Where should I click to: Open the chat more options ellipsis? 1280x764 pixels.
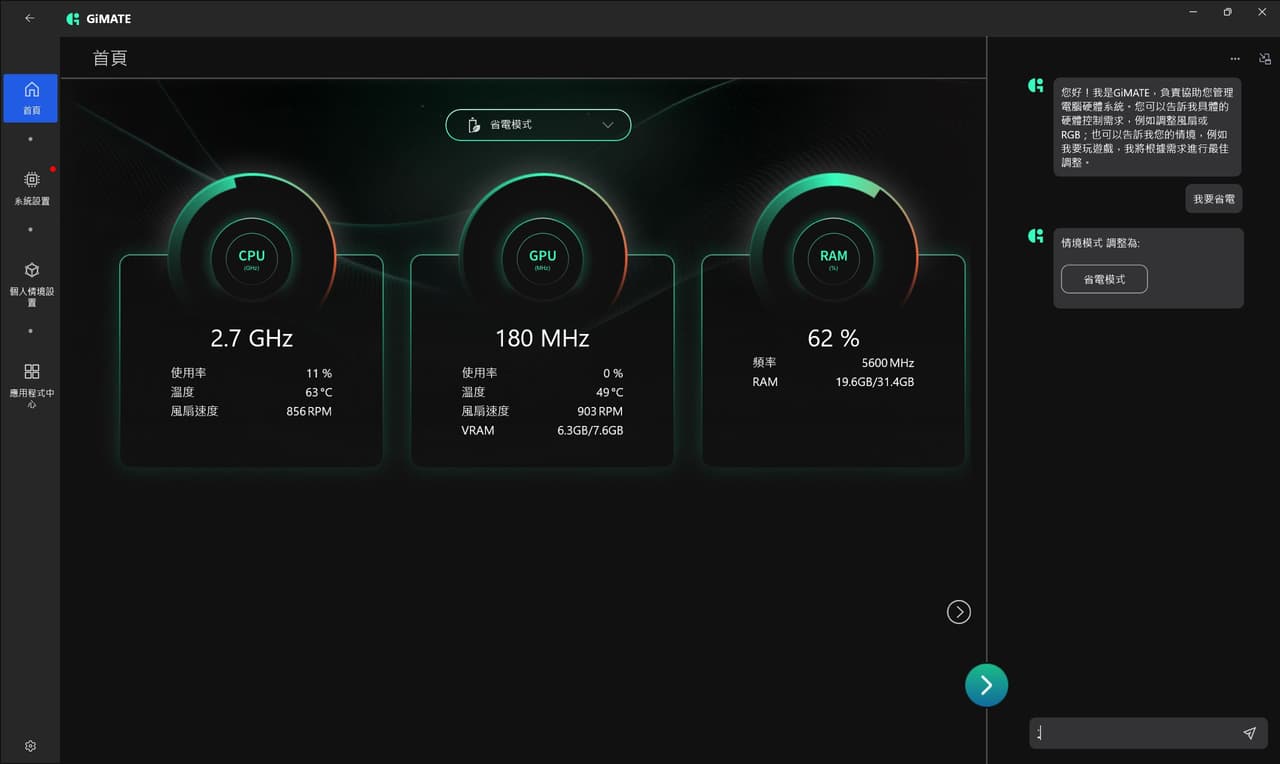1235,59
